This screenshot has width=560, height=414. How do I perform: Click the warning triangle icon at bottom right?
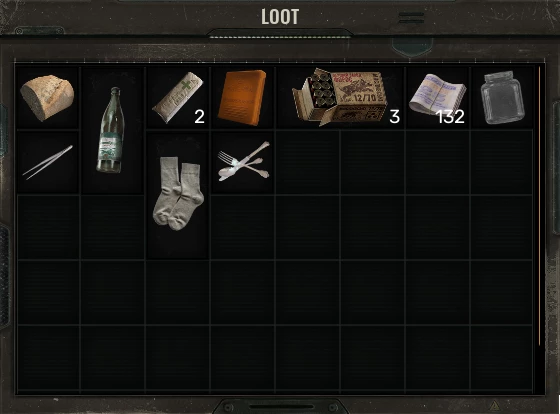[x=495, y=405]
